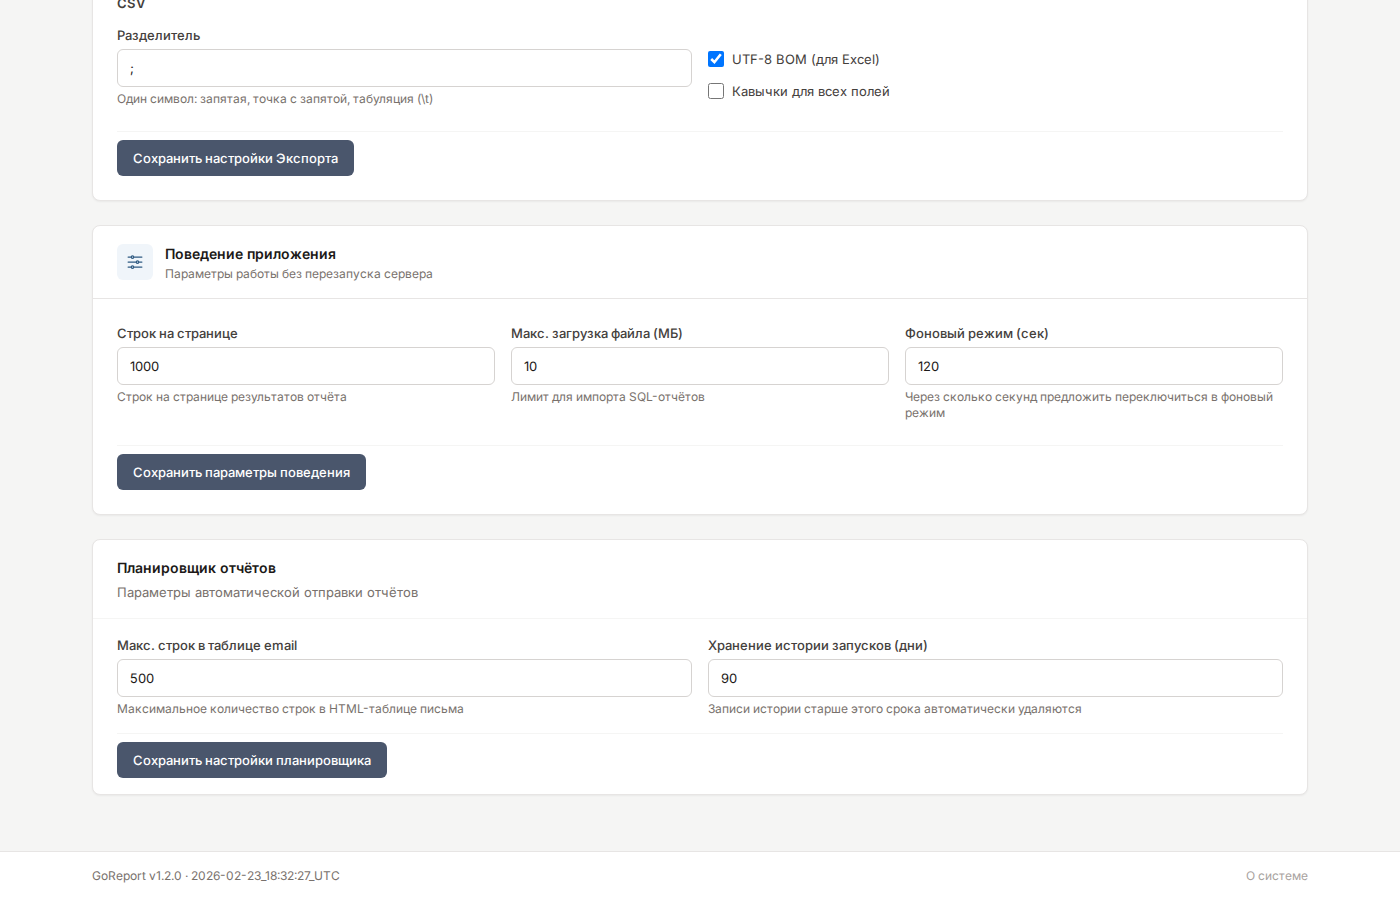The image size is (1400, 900).
Task: Click the Фоновый режим (сек) label
Action: point(976,333)
